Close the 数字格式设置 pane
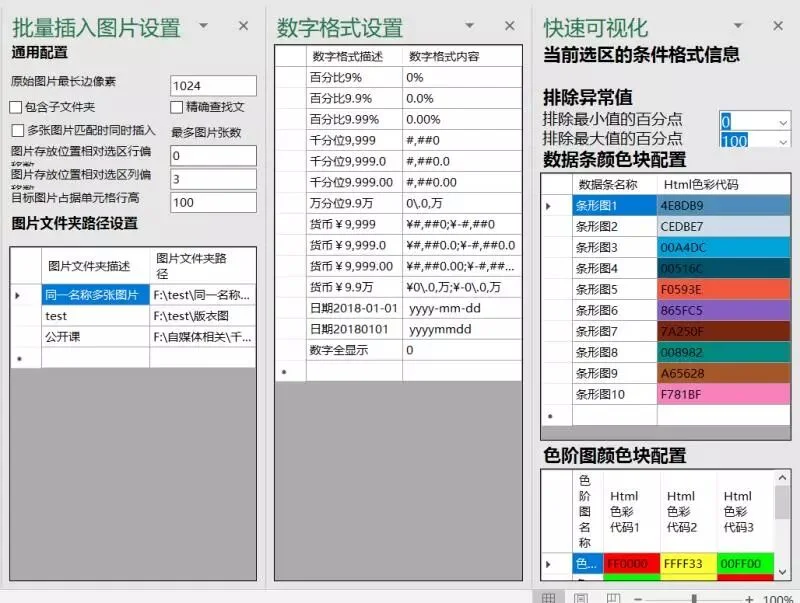 pyautogui.click(x=510, y=26)
